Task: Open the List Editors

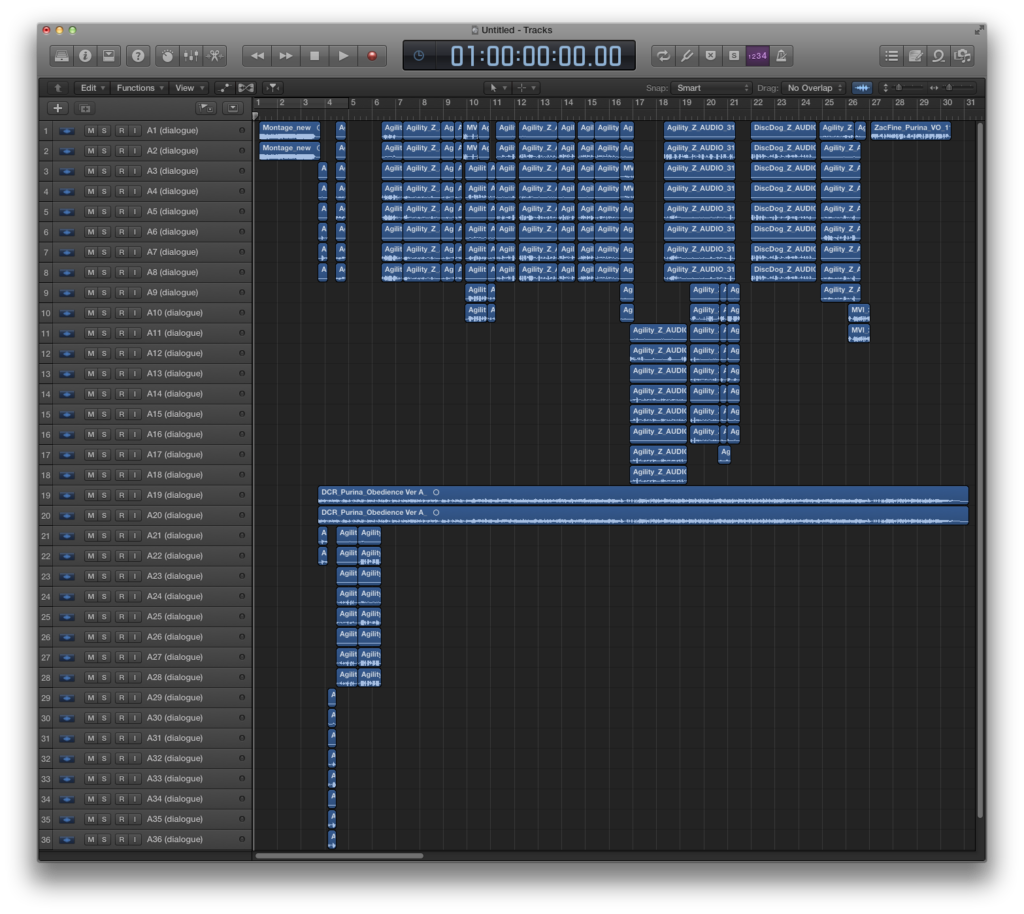Action: [x=891, y=56]
